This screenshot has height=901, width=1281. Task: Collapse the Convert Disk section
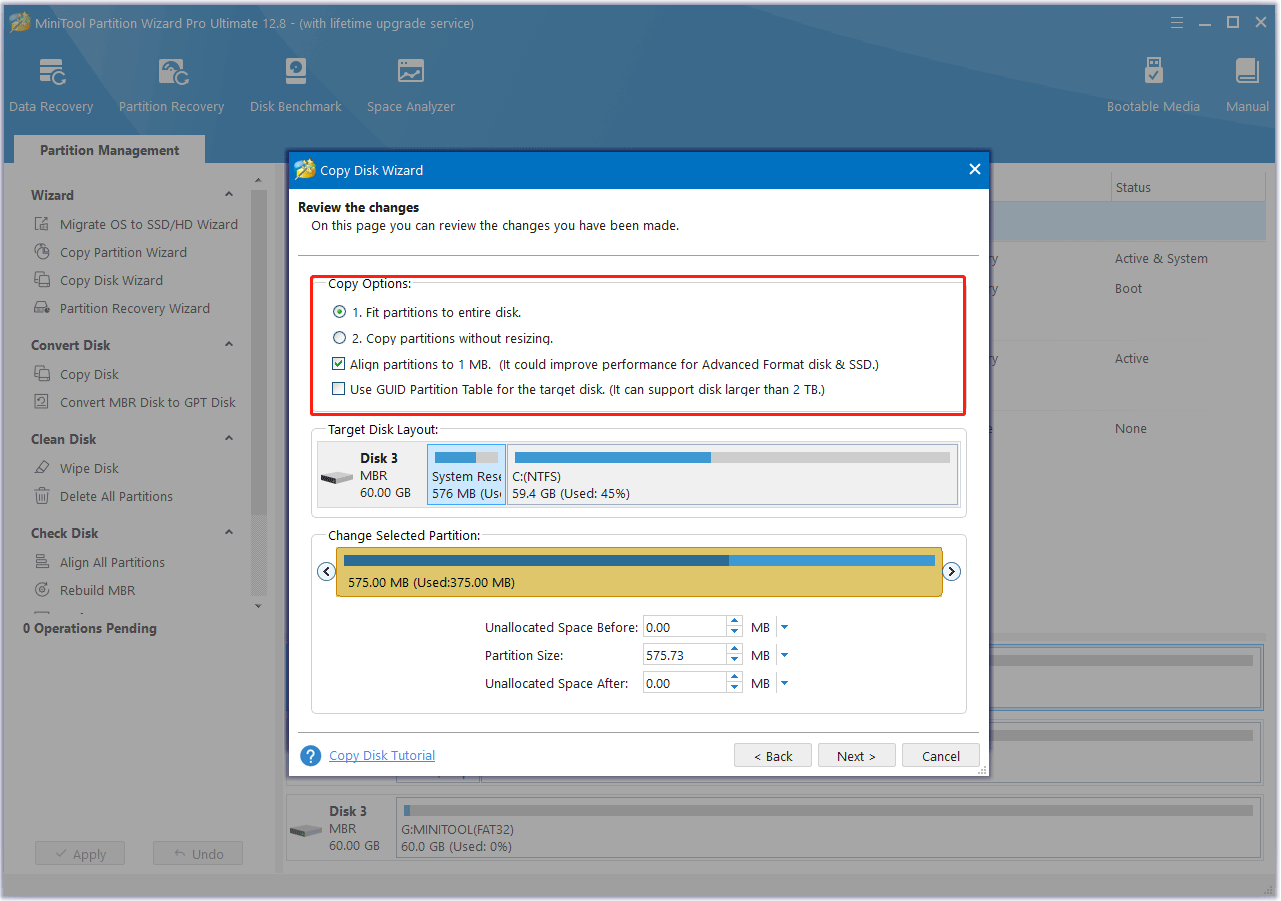229,345
